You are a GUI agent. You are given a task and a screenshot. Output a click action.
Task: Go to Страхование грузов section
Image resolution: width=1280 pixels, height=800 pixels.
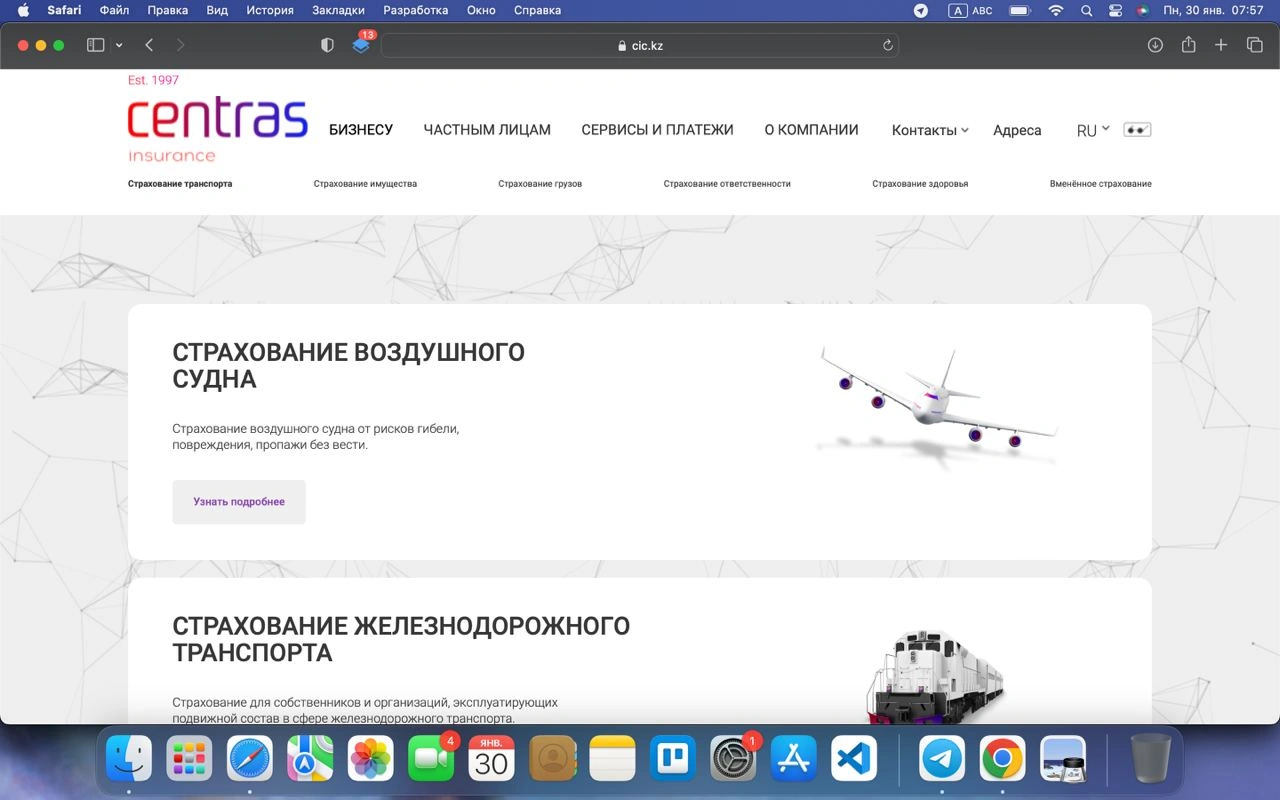540,184
